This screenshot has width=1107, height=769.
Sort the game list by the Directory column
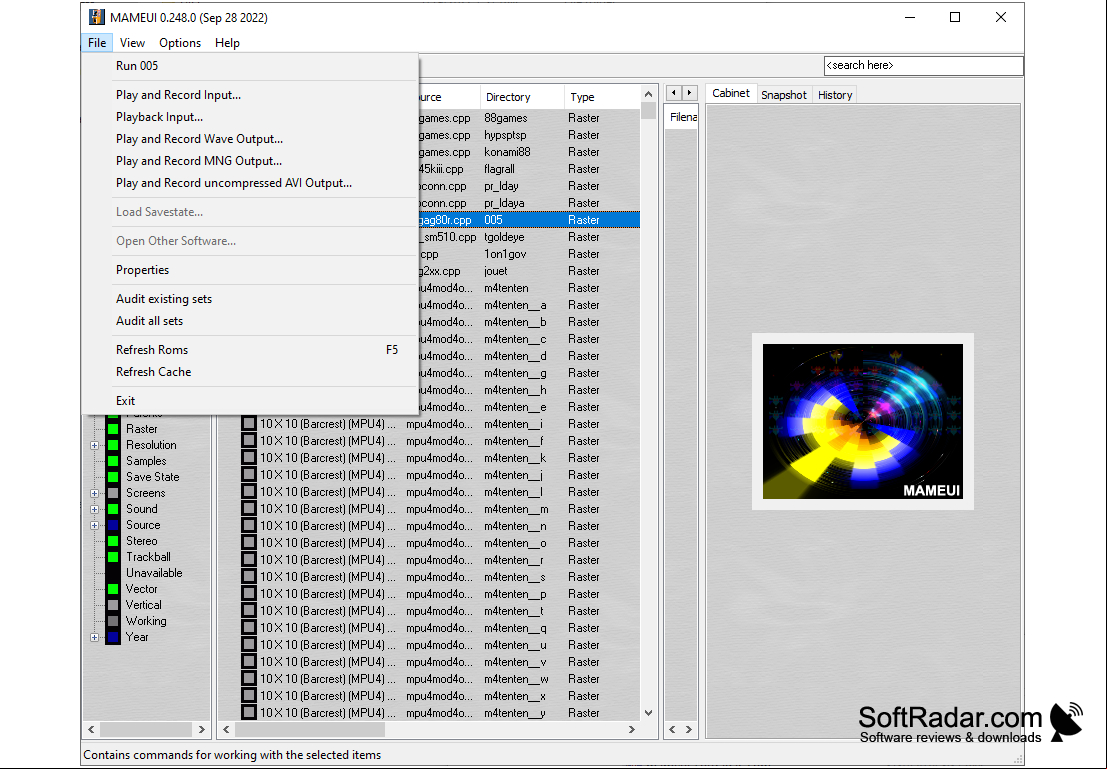coord(522,97)
